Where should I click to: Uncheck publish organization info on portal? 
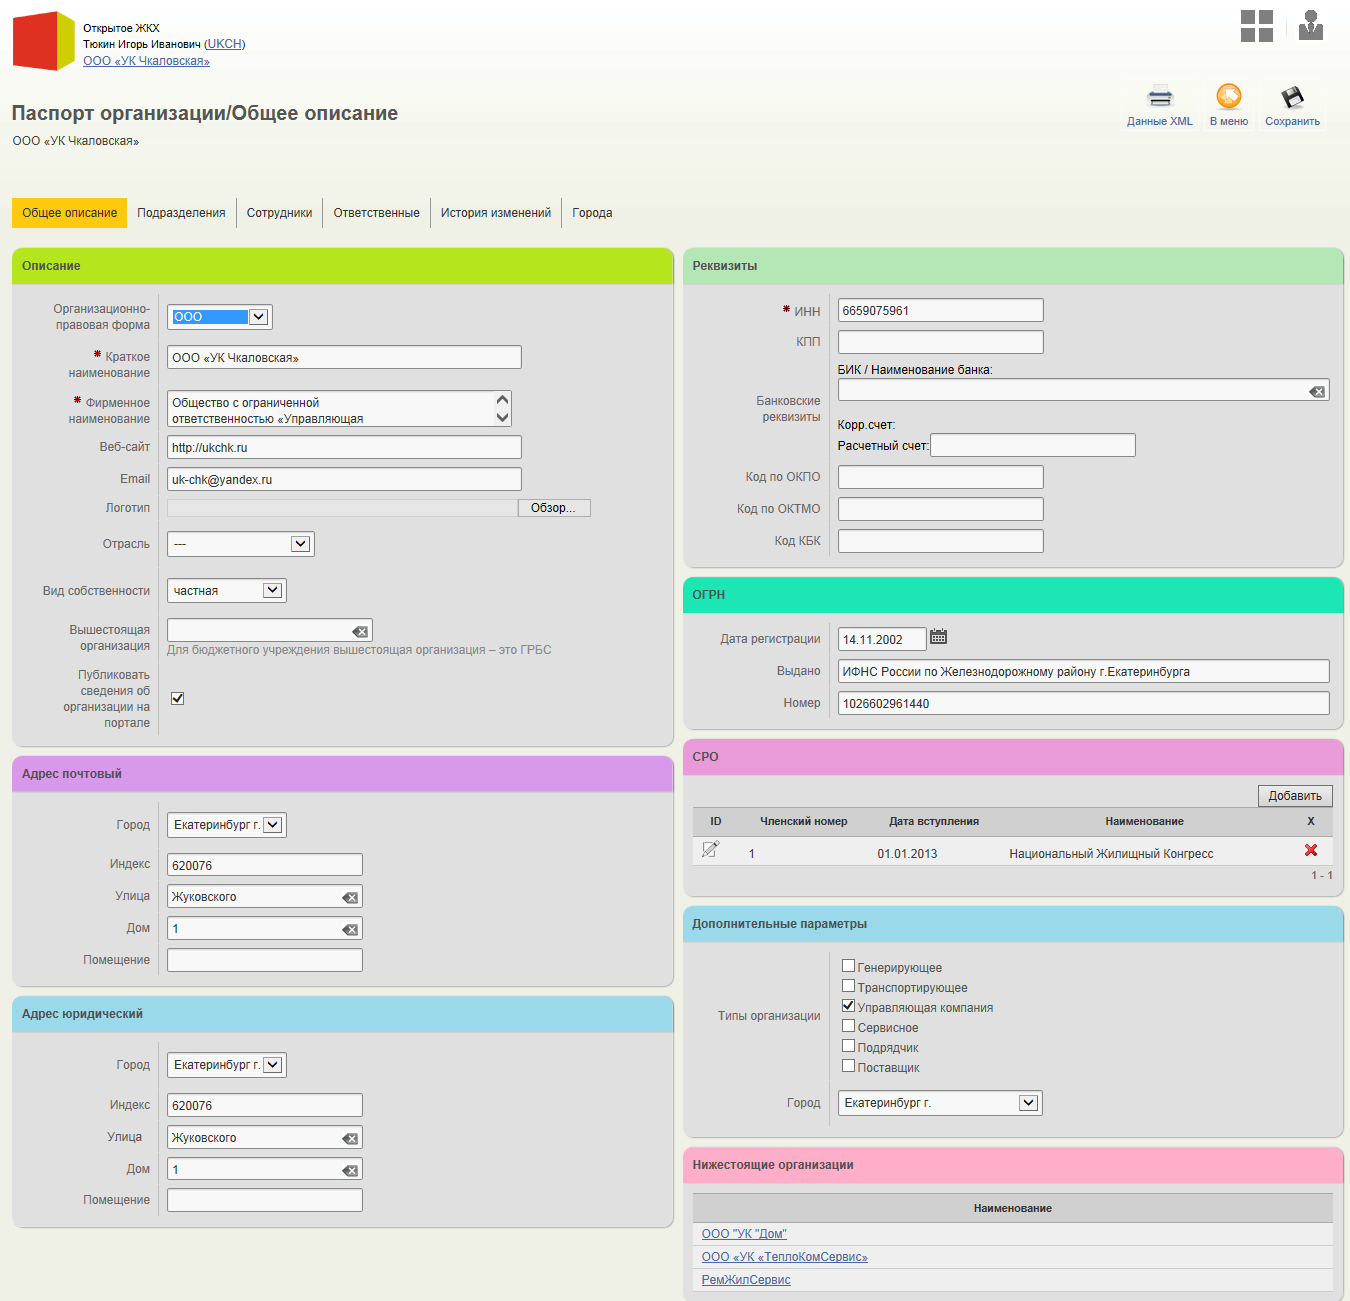point(177,698)
